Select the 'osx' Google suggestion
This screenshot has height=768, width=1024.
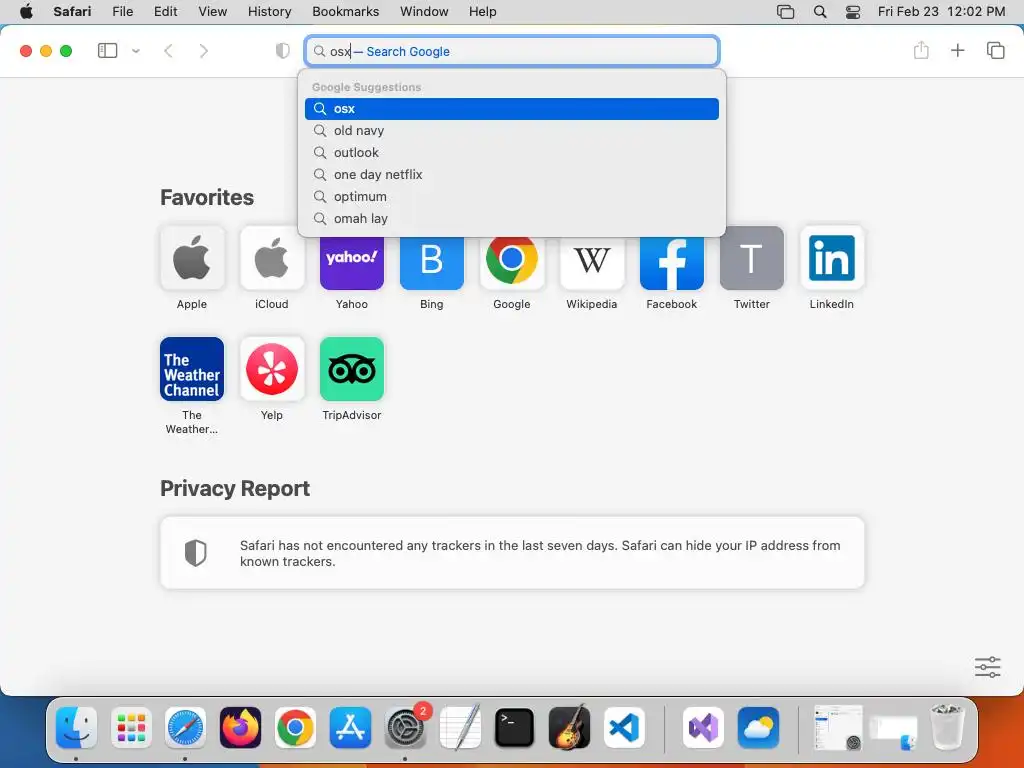[x=512, y=109]
